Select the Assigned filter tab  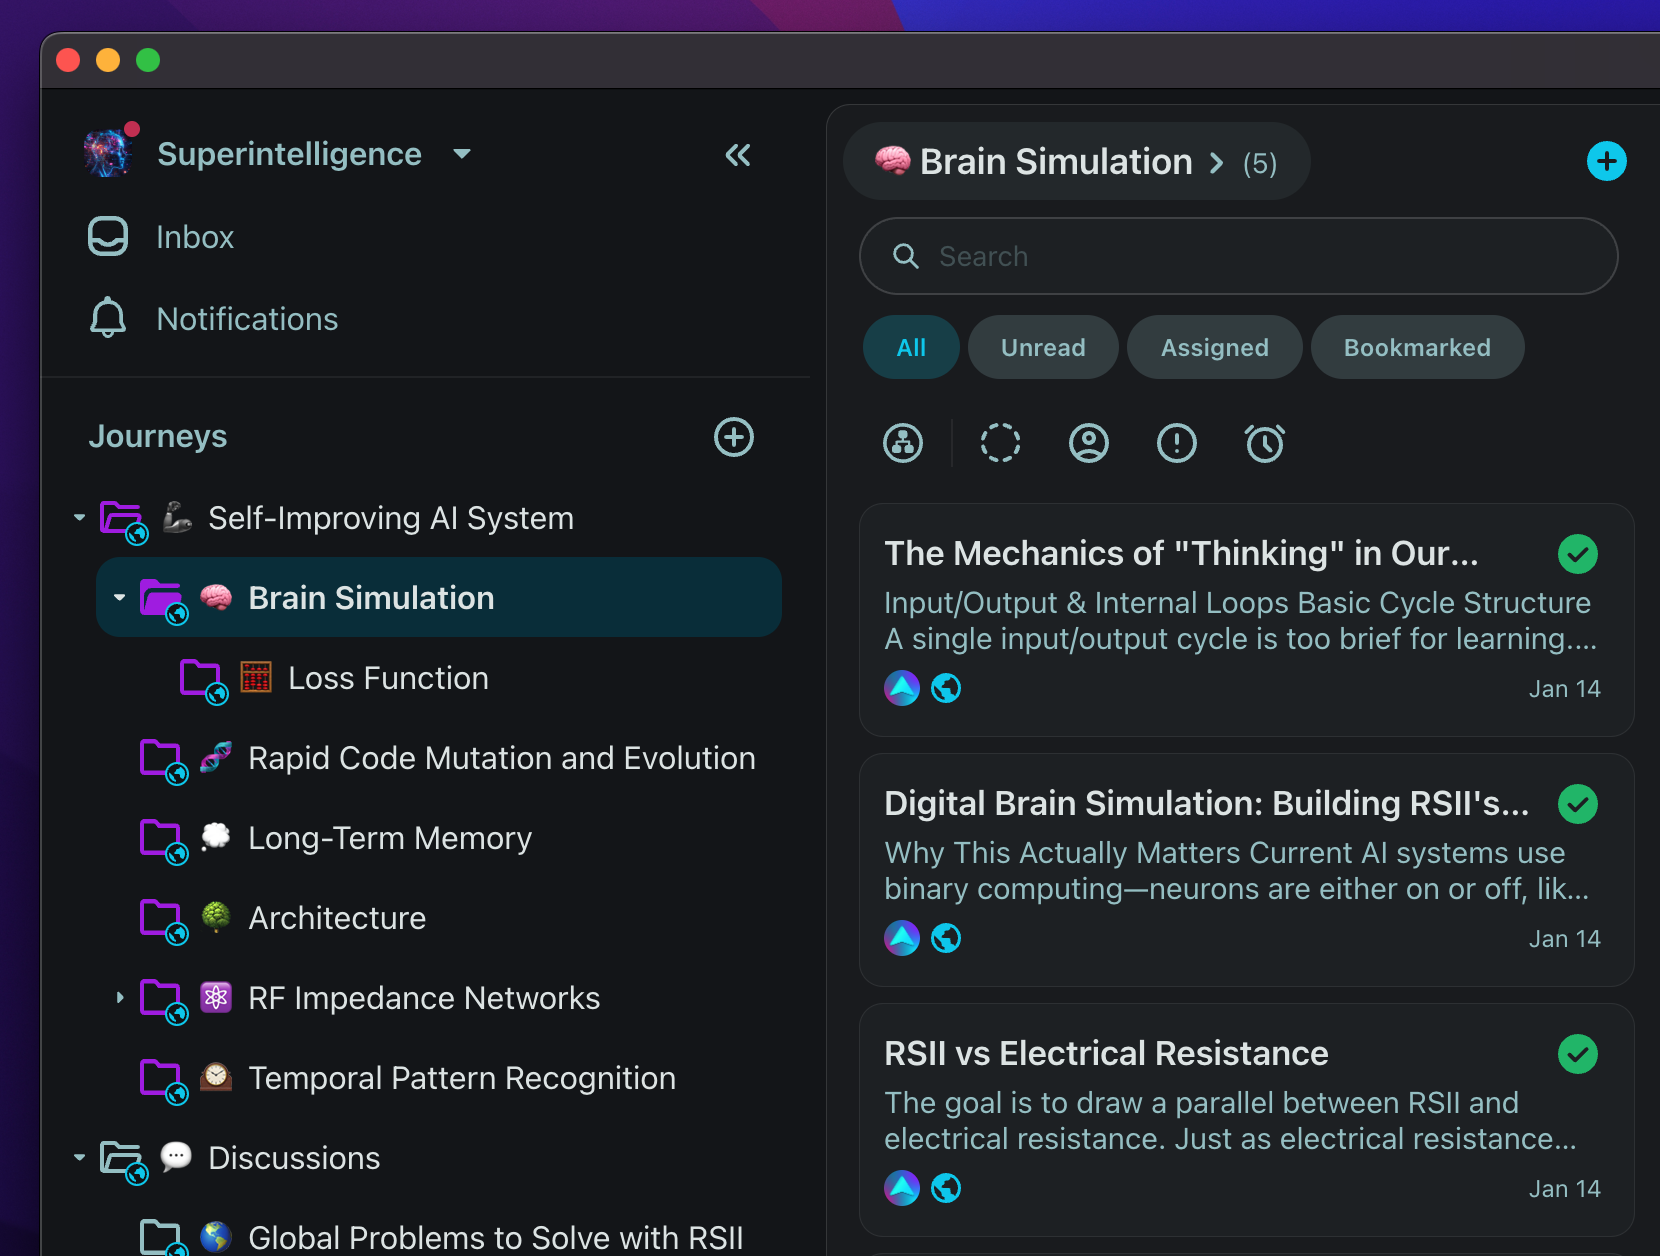(x=1215, y=347)
